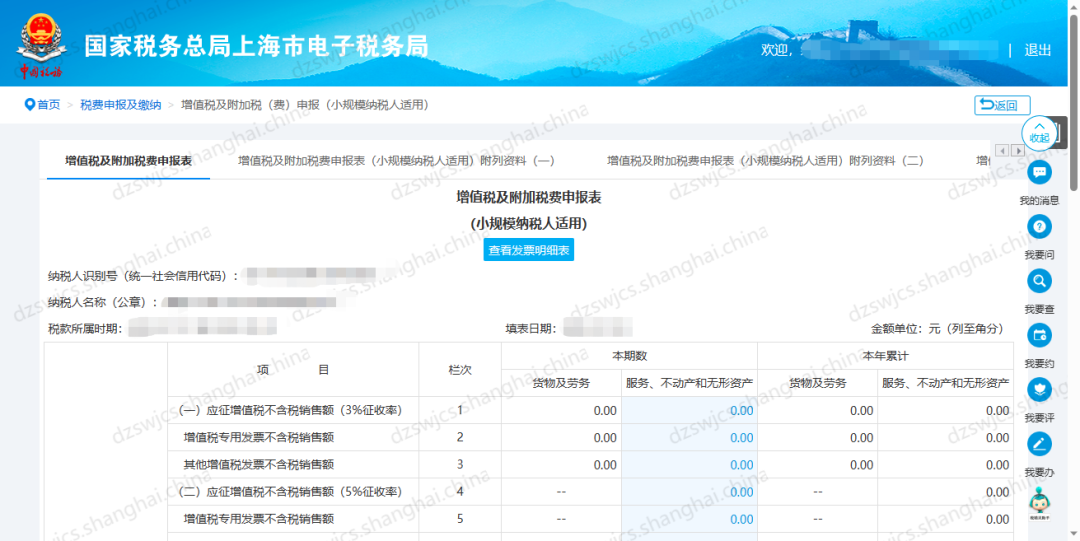Click 查看发票明细表 button
The width and height of the screenshot is (1080, 541).
[529, 250]
